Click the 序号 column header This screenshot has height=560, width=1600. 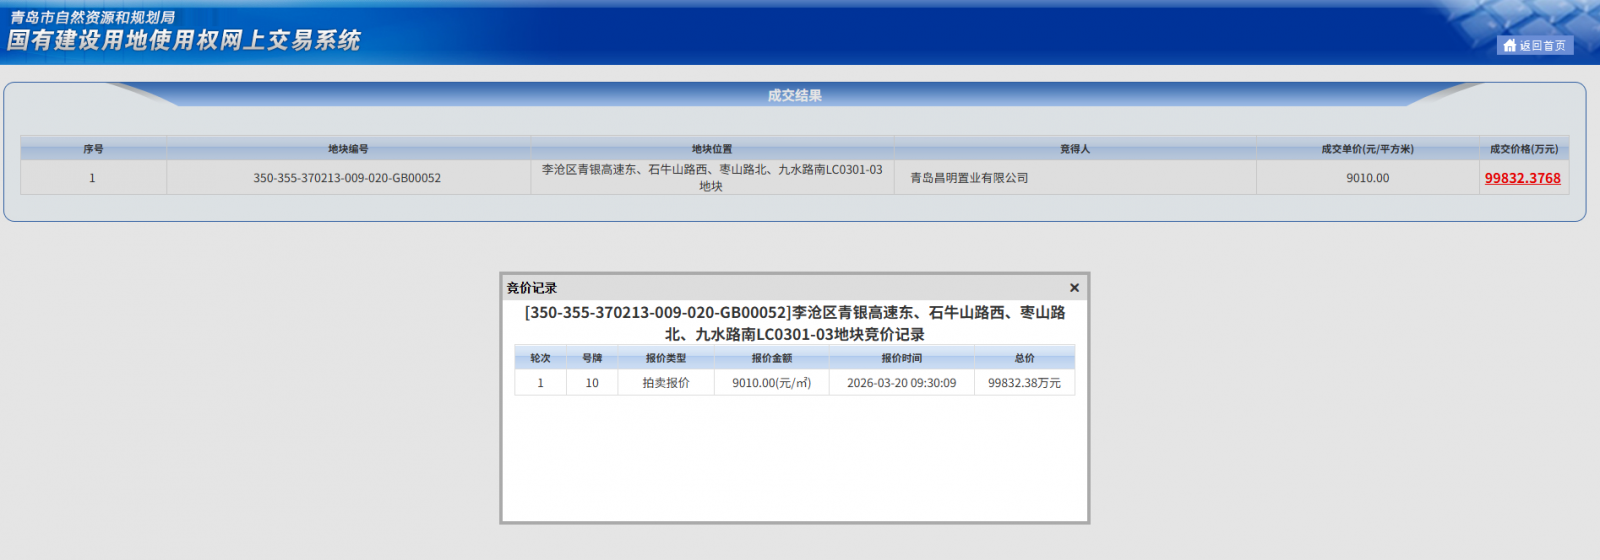(x=93, y=149)
